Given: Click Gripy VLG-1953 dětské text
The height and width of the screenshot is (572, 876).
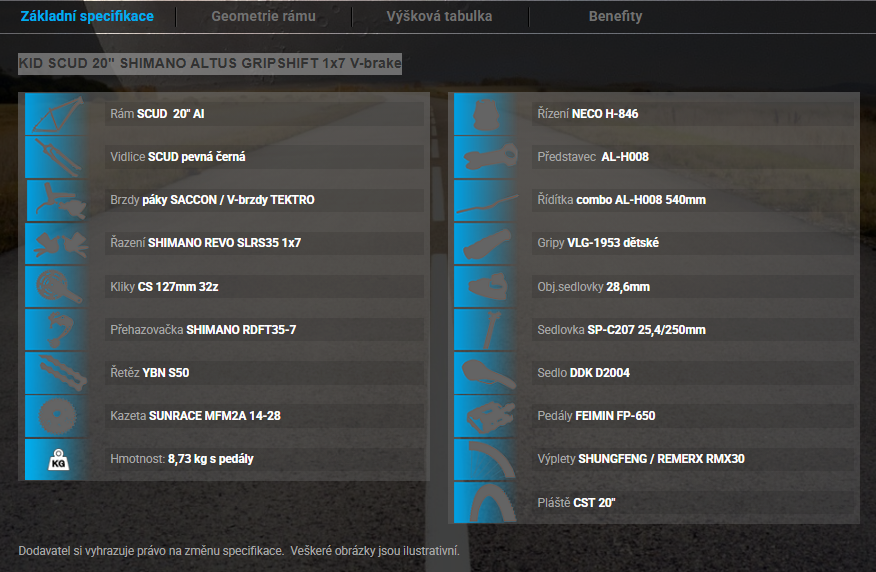Looking at the screenshot, I should 598,243.
